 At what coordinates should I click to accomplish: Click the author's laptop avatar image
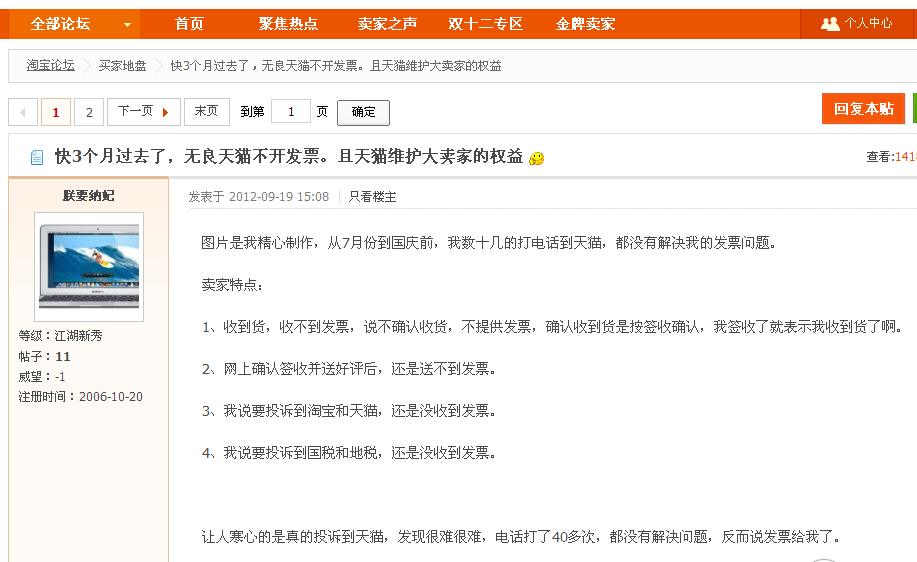(89, 267)
